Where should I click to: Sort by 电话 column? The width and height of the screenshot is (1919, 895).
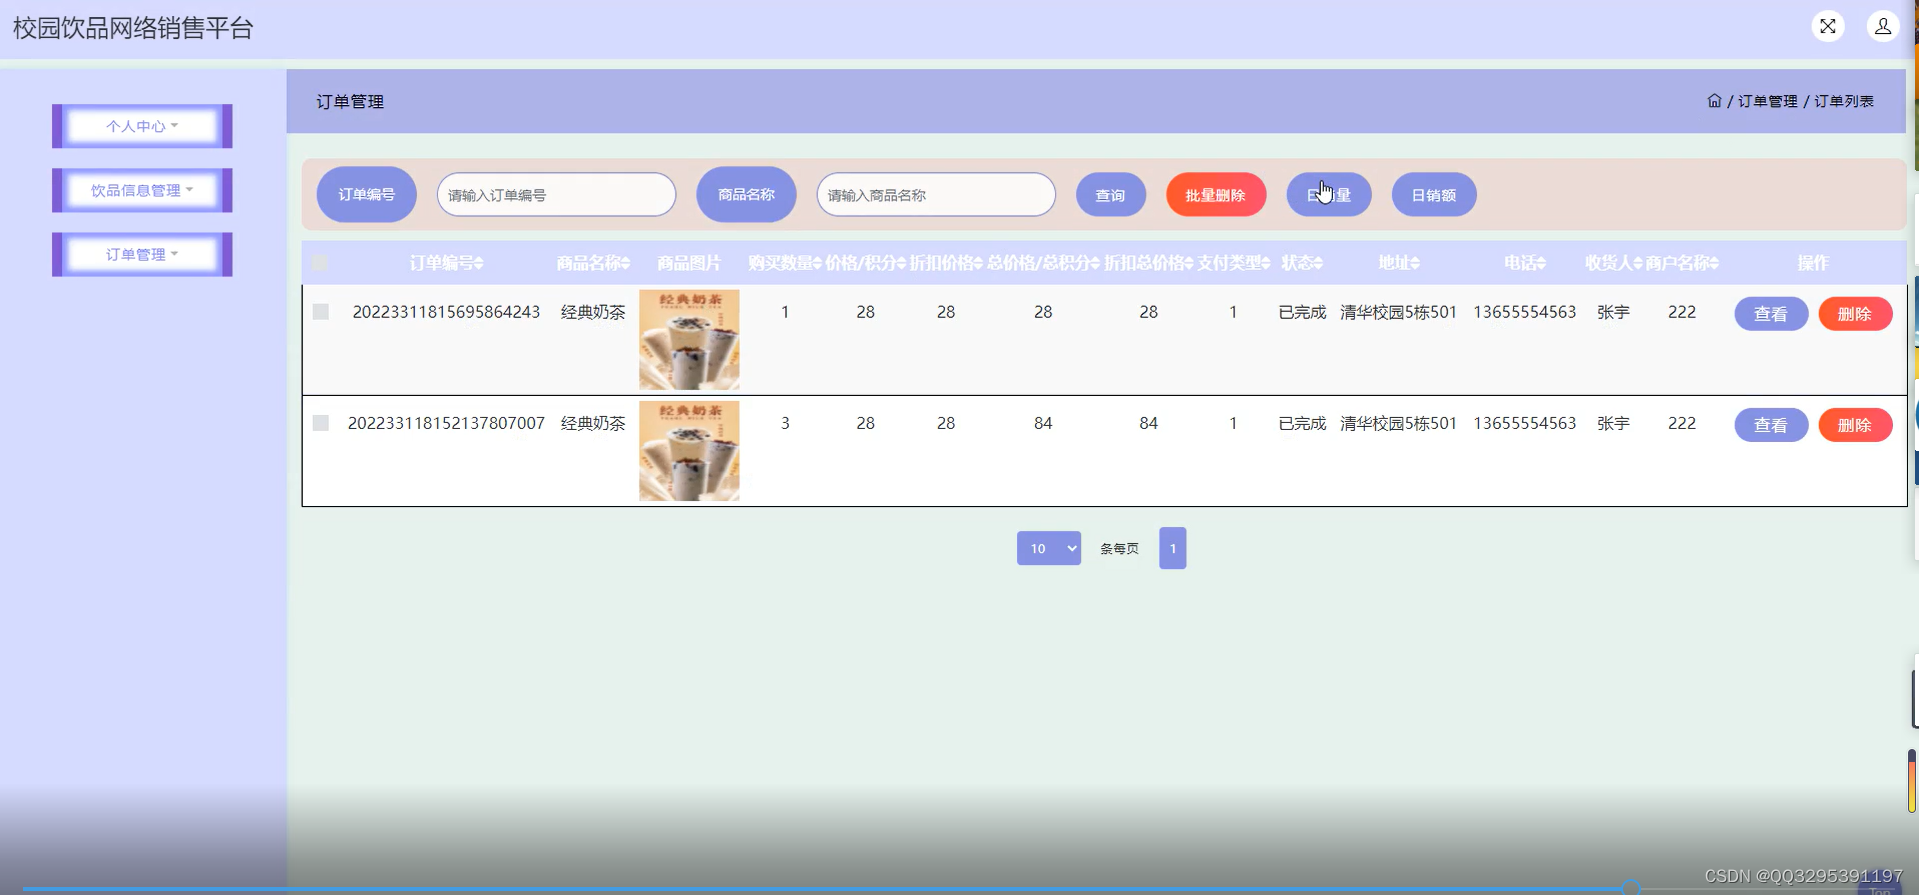click(x=1525, y=263)
